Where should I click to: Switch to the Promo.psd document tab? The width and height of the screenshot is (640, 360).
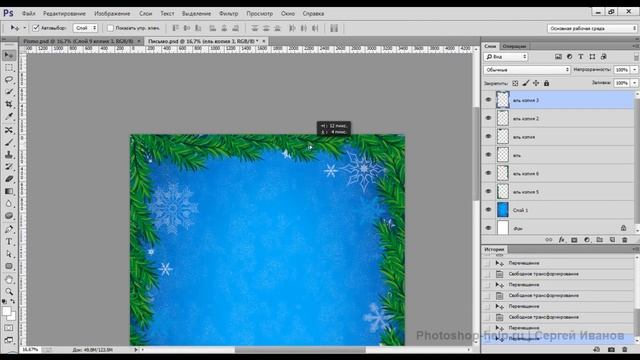point(78,41)
